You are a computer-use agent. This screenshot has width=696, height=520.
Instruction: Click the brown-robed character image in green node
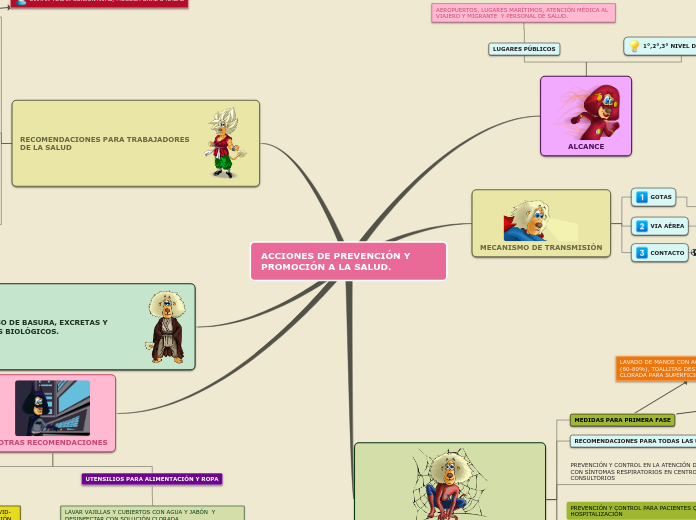coord(166,327)
